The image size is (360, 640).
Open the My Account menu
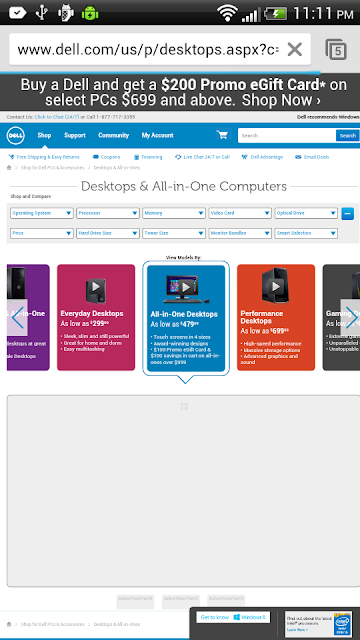(x=158, y=136)
